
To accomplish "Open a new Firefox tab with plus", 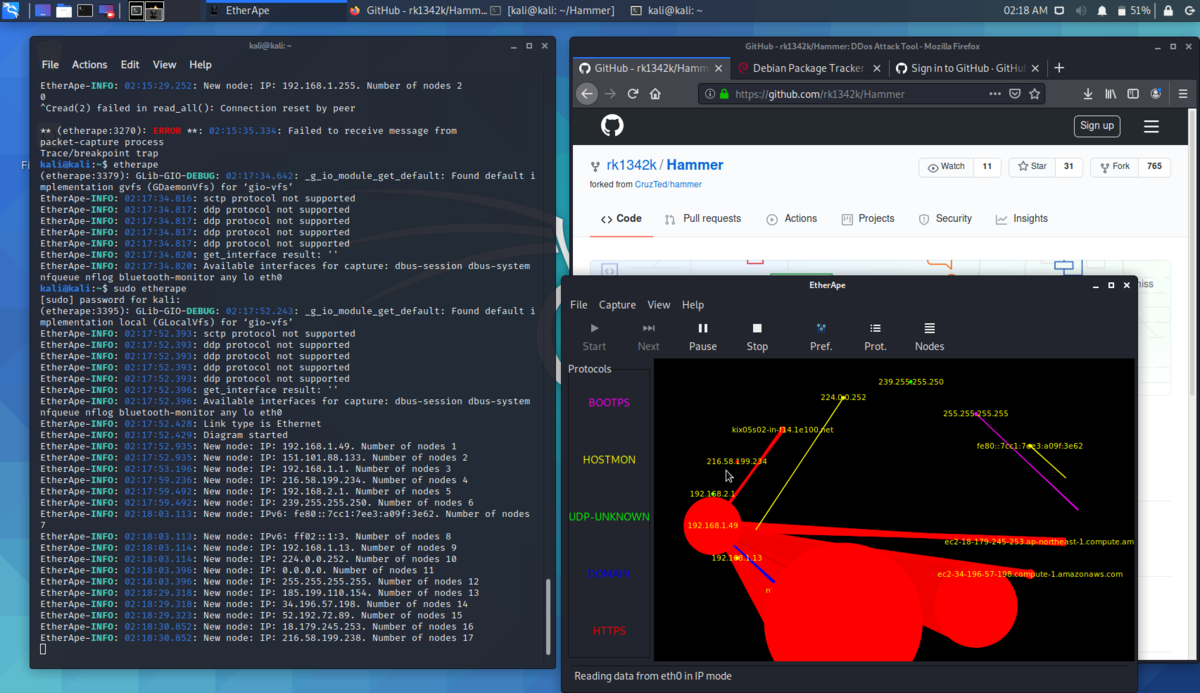I will (1059, 68).
